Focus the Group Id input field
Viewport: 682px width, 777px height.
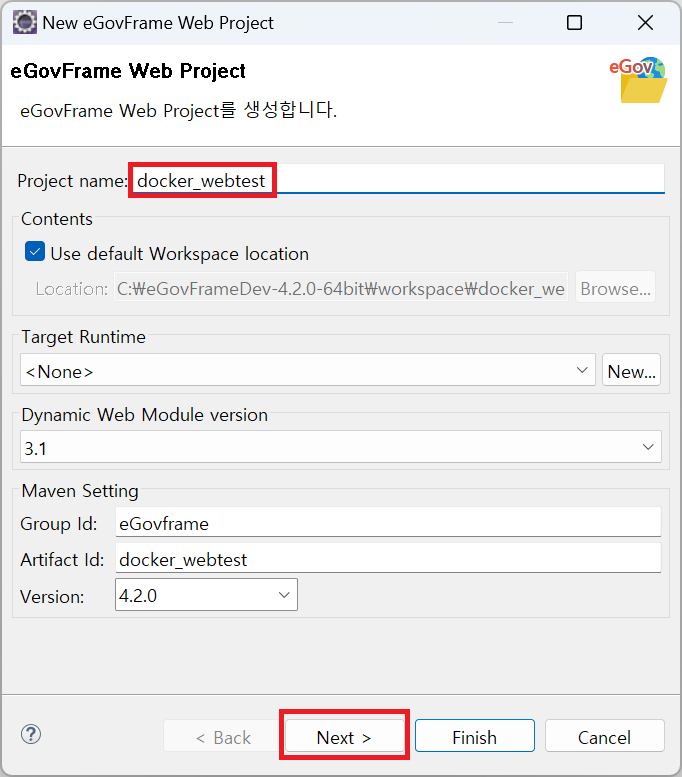[388, 522]
